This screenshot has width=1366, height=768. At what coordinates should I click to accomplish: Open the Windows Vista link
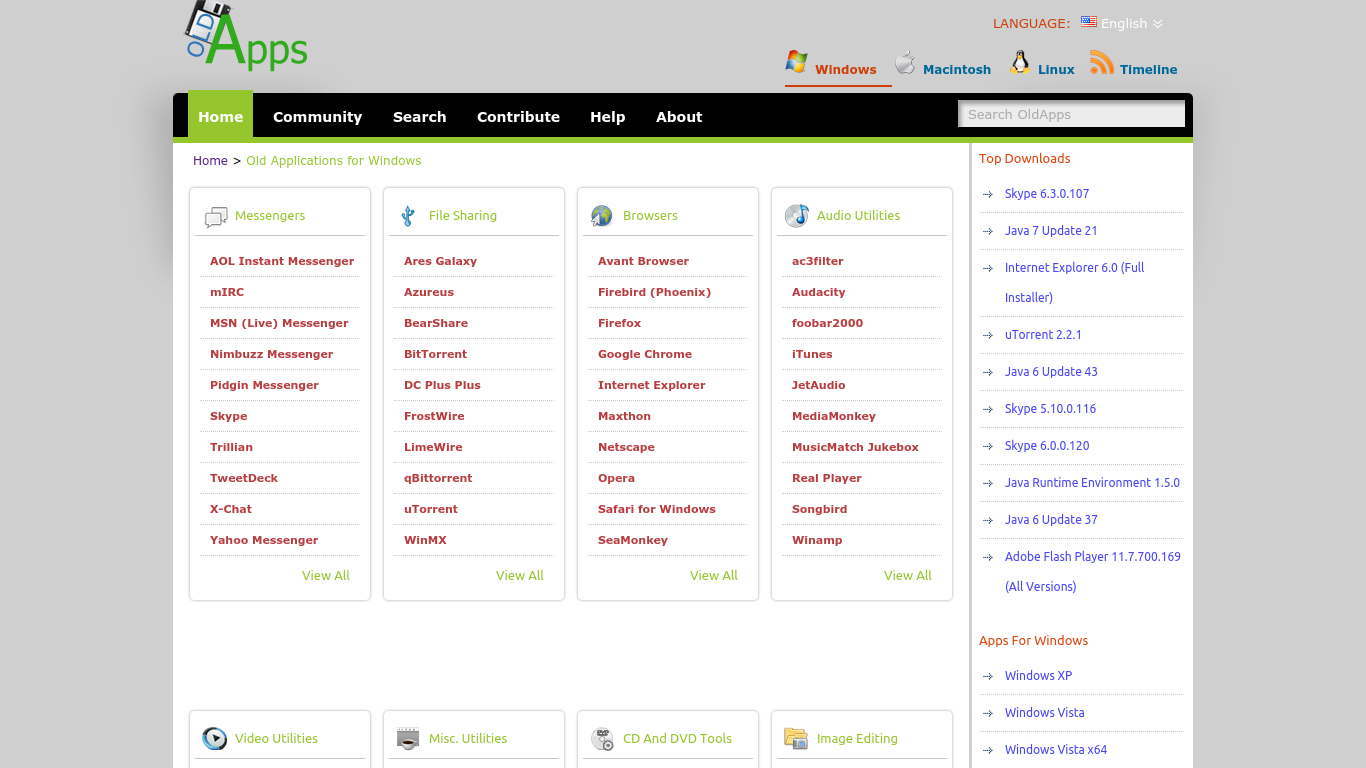coord(1044,713)
